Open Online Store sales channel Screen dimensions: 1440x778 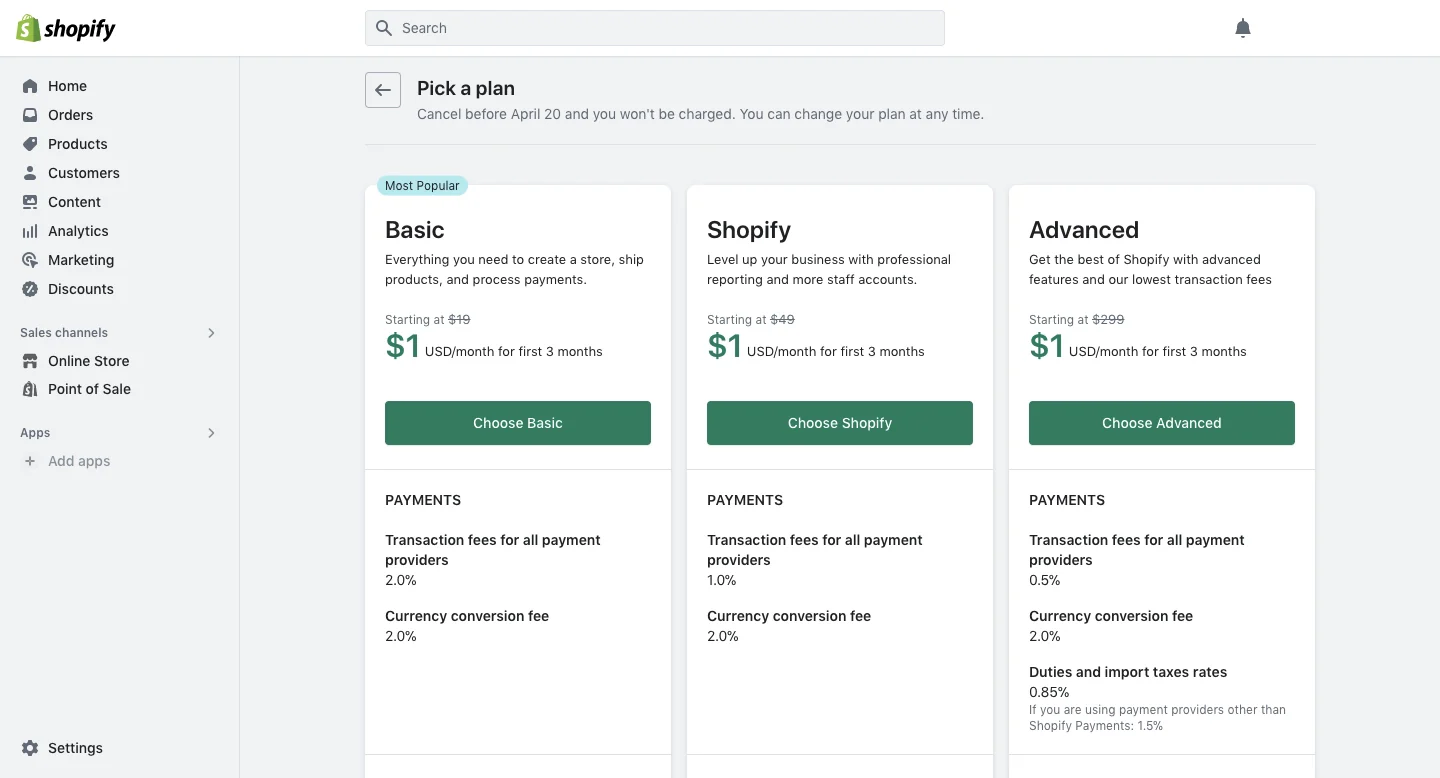88,361
